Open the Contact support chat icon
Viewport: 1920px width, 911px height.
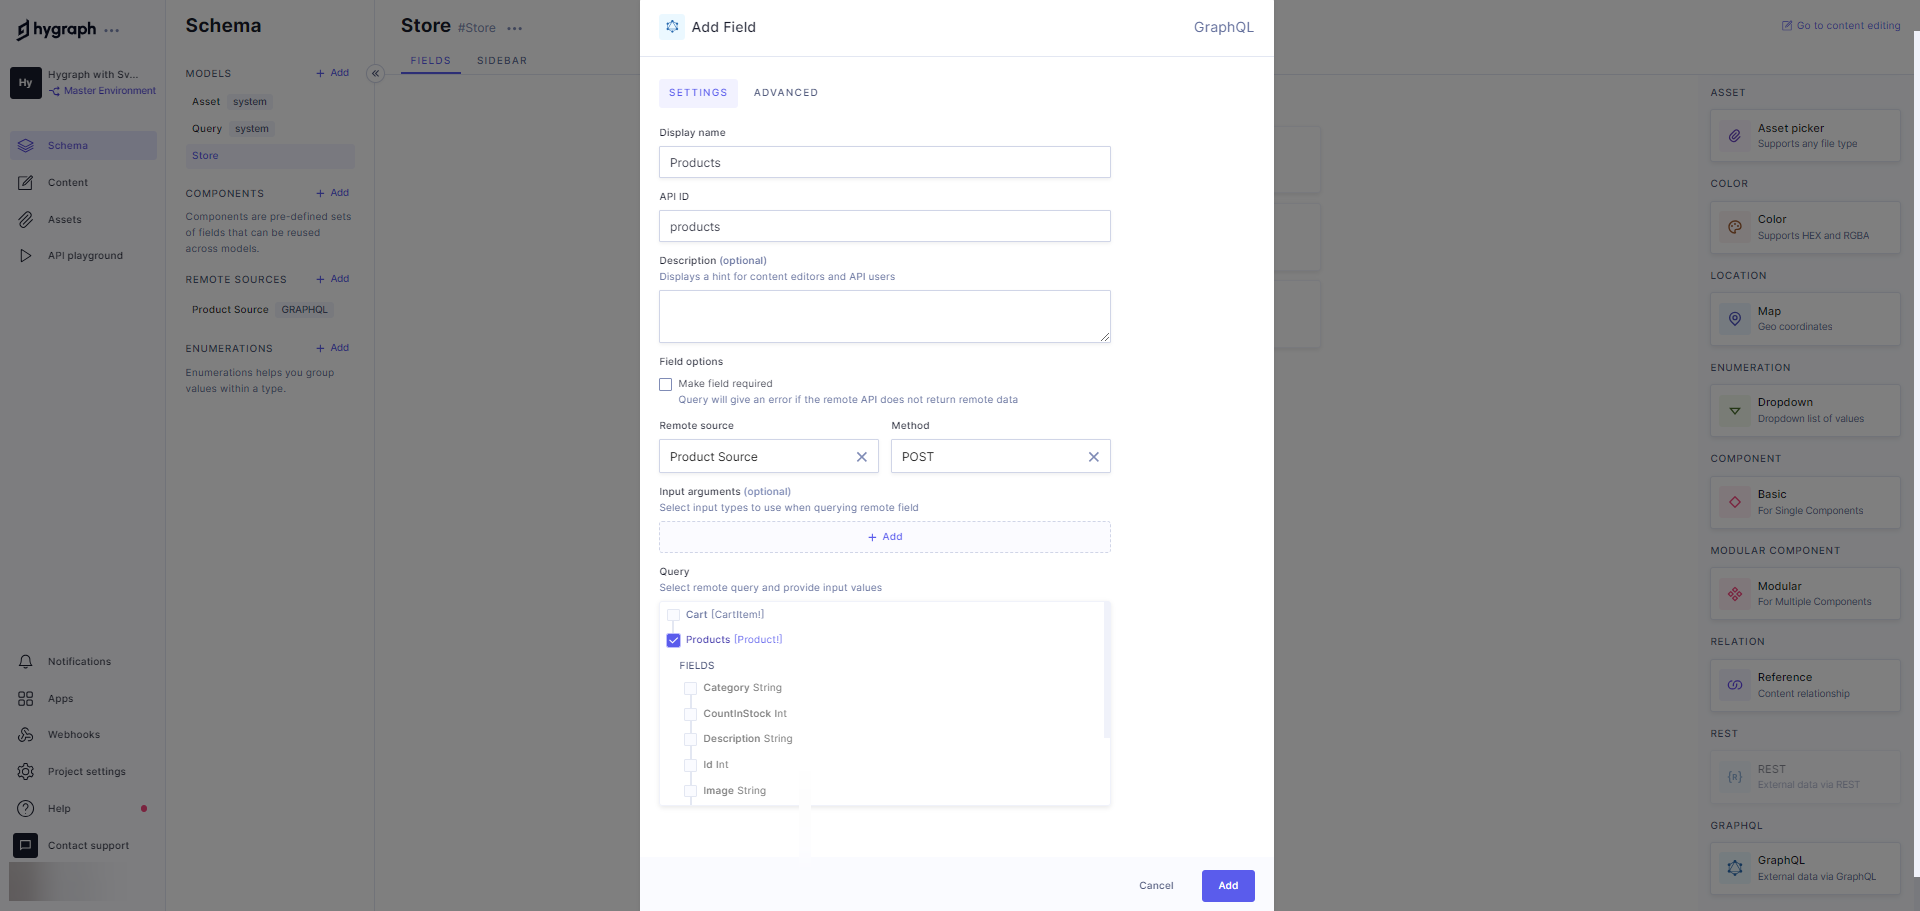point(26,846)
